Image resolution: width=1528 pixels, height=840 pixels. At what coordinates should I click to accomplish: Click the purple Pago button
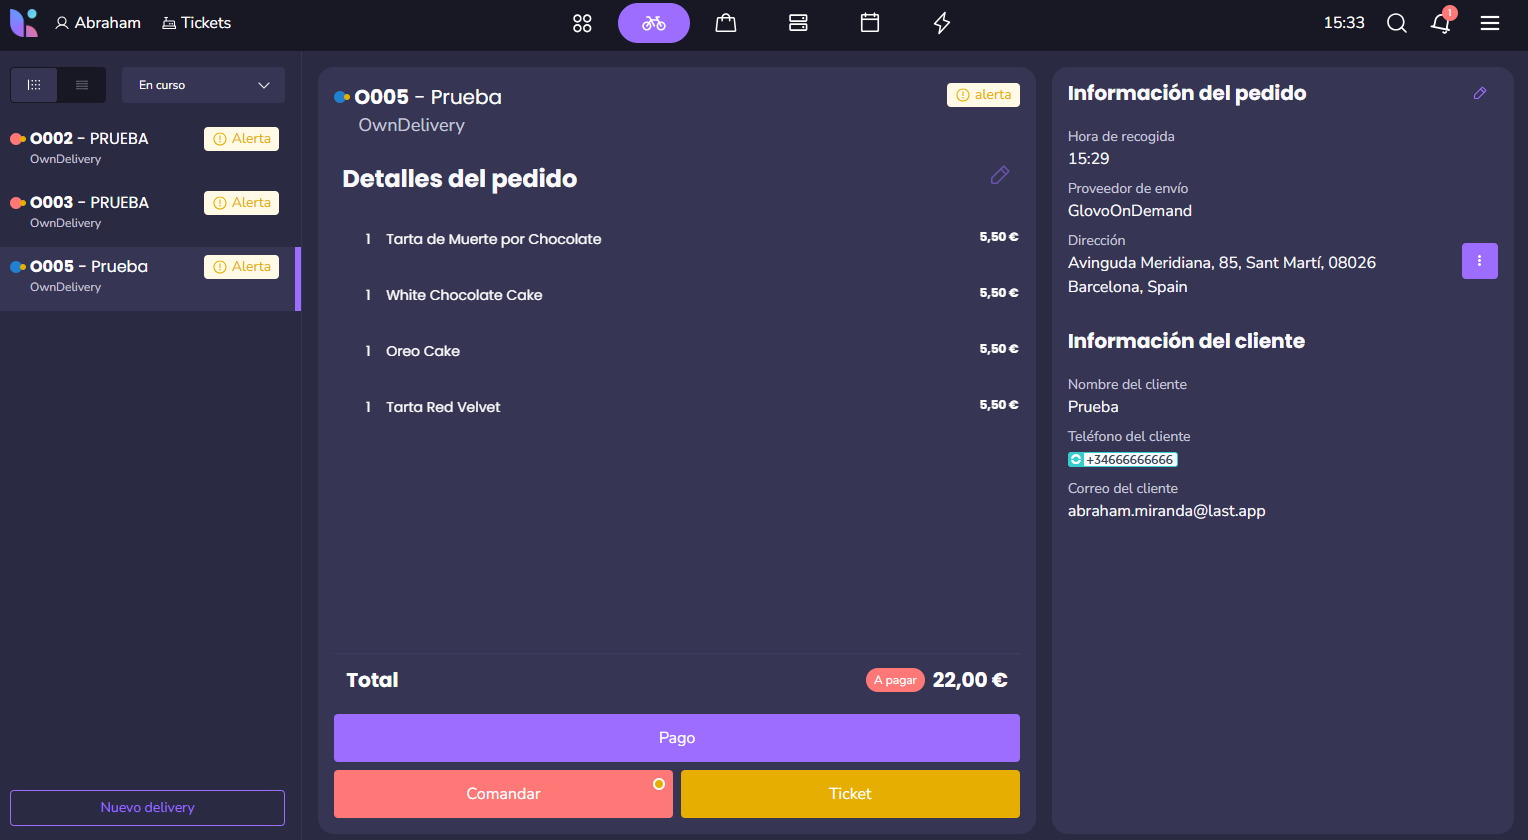click(x=676, y=738)
